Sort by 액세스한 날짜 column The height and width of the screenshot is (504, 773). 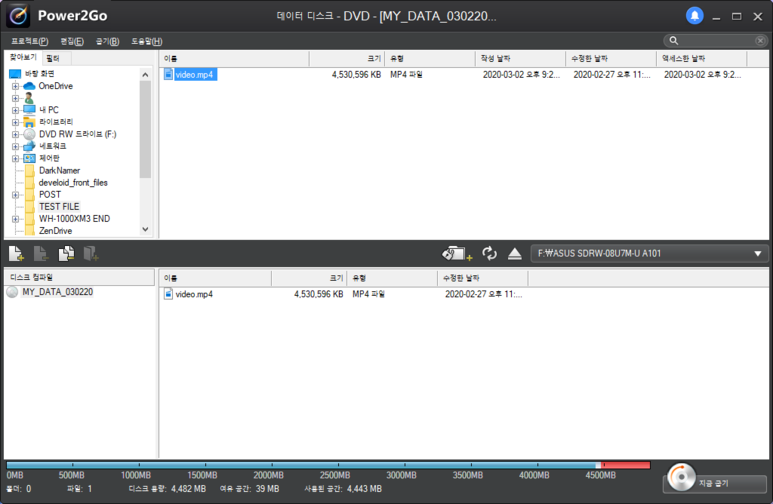pyautogui.click(x=702, y=59)
